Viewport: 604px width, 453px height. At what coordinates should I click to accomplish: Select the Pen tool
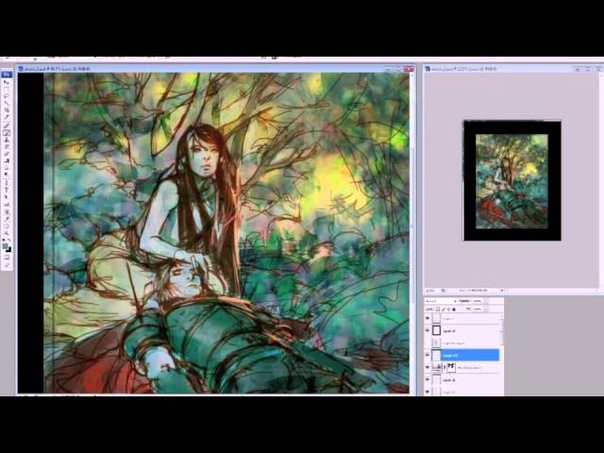pyautogui.click(x=7, y=183)
